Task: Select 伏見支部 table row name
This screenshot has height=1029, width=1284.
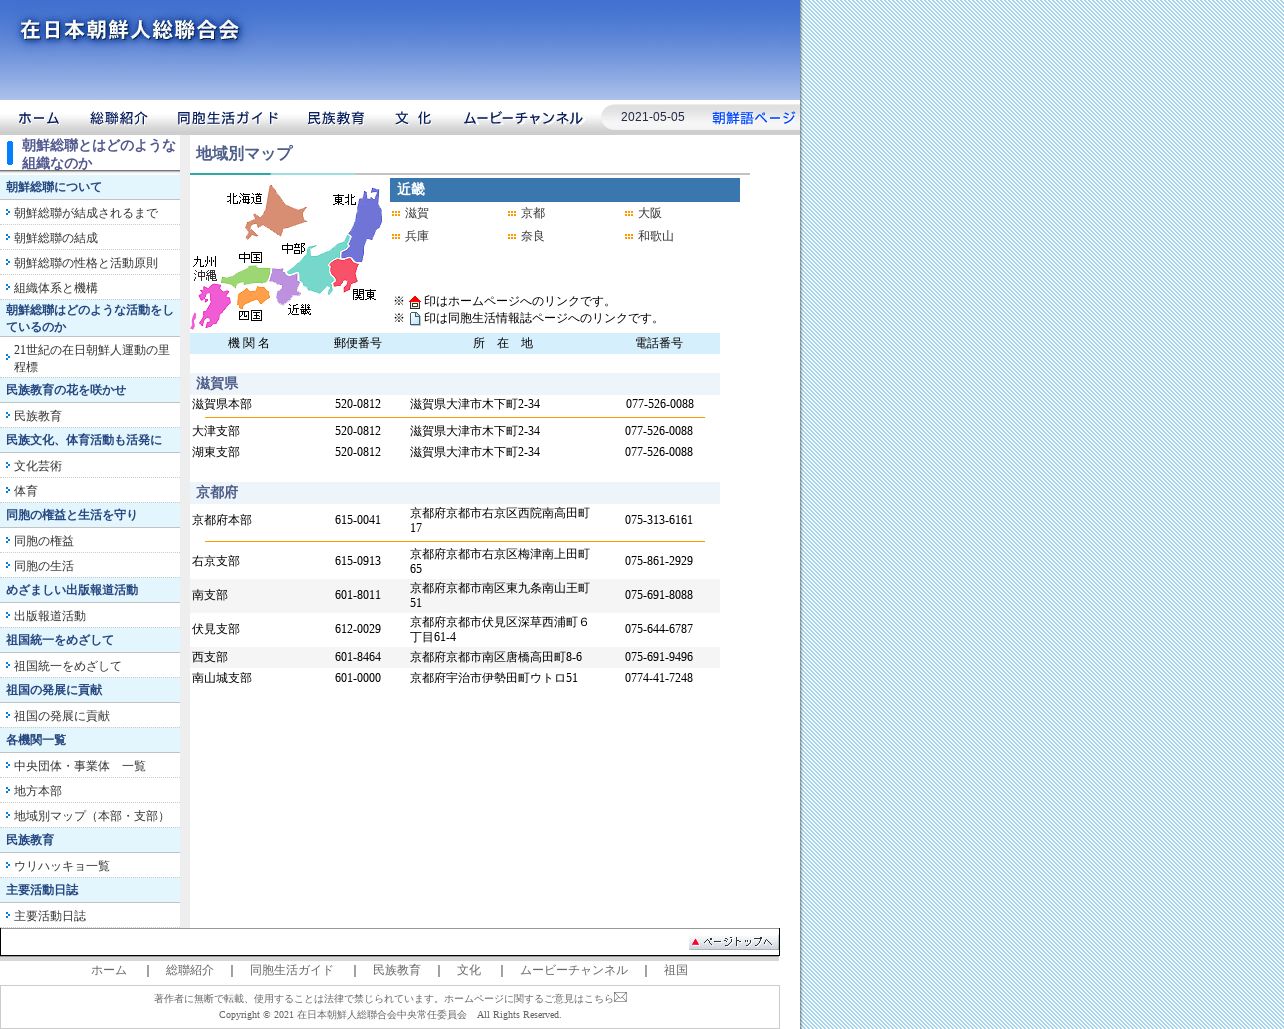Action: (x=216, y=629)
